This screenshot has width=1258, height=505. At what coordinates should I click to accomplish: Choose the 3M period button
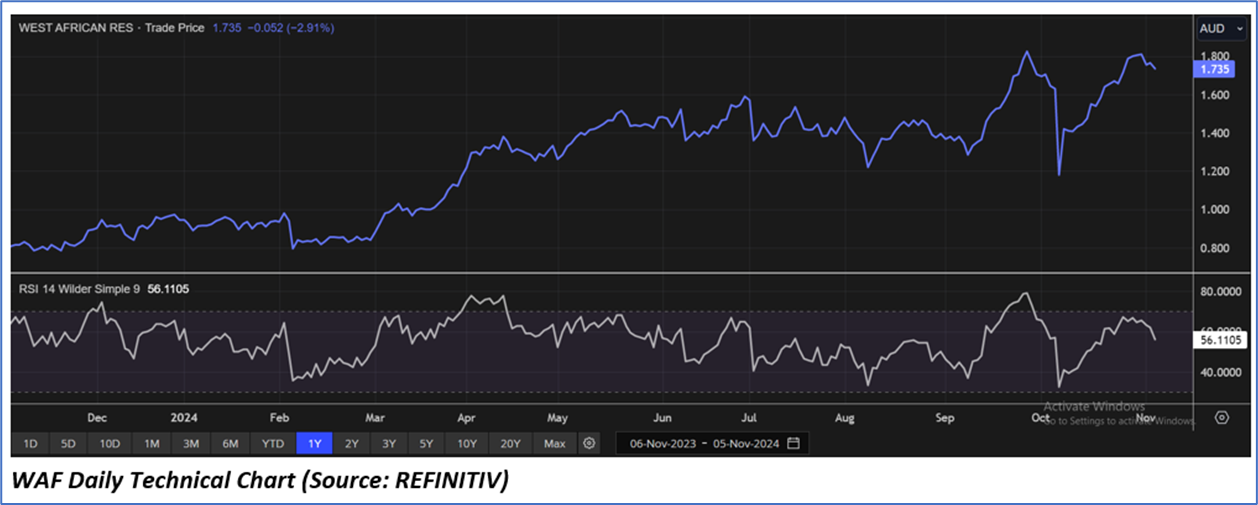tap(190, 443)
